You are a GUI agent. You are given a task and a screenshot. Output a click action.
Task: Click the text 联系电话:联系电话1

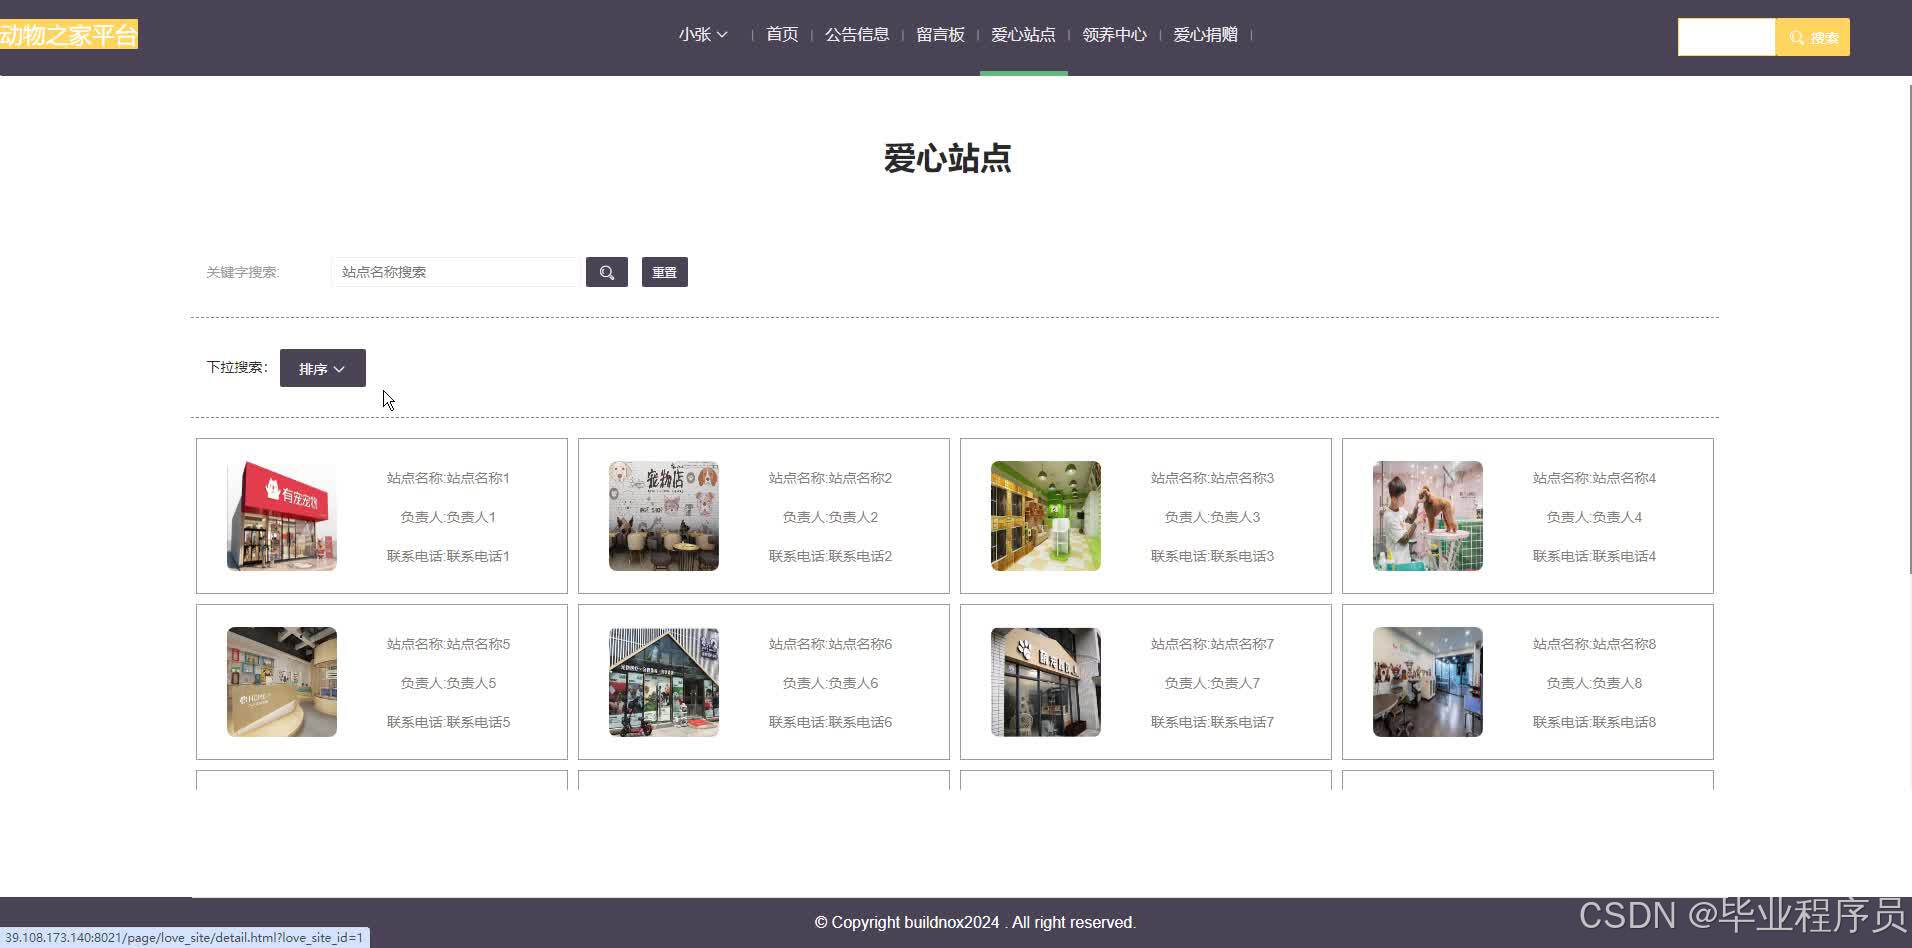448,556
